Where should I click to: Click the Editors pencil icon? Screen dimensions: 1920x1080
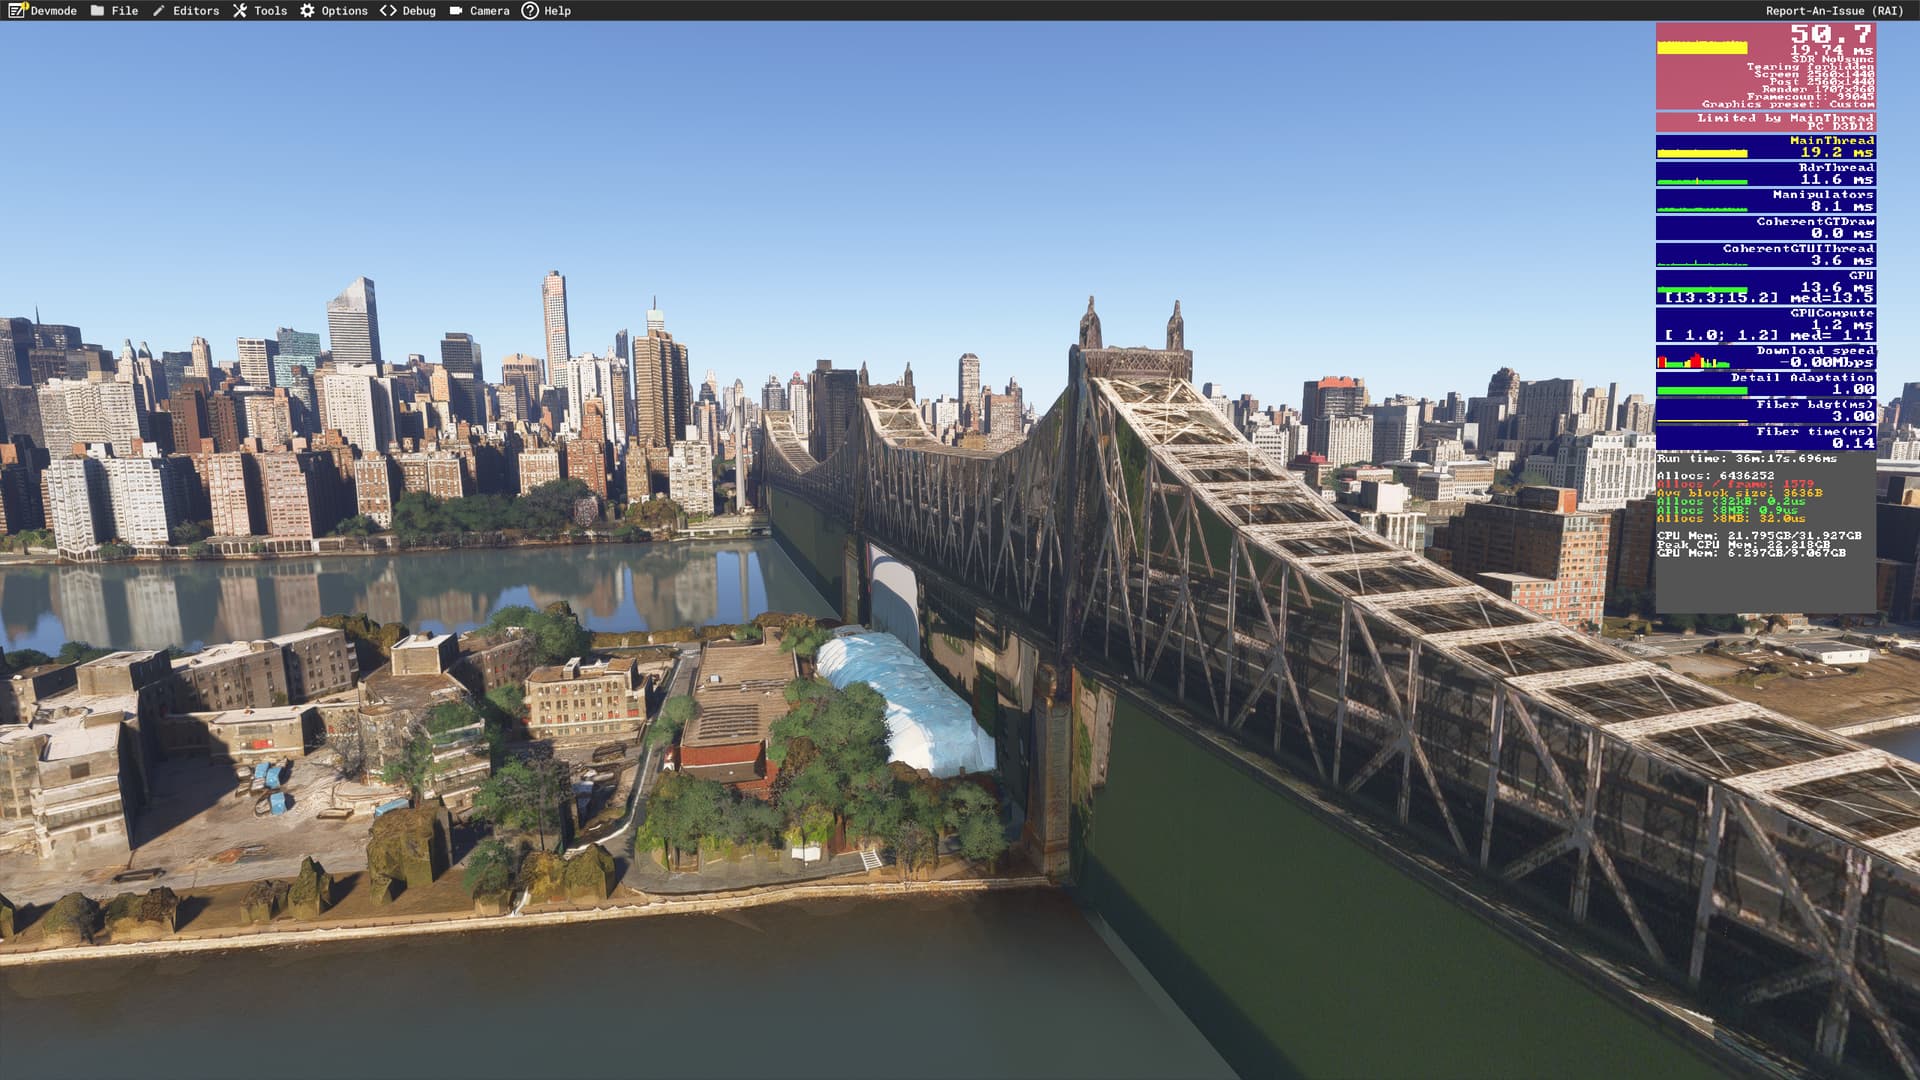pyautogui.click(x=159, y=10)
